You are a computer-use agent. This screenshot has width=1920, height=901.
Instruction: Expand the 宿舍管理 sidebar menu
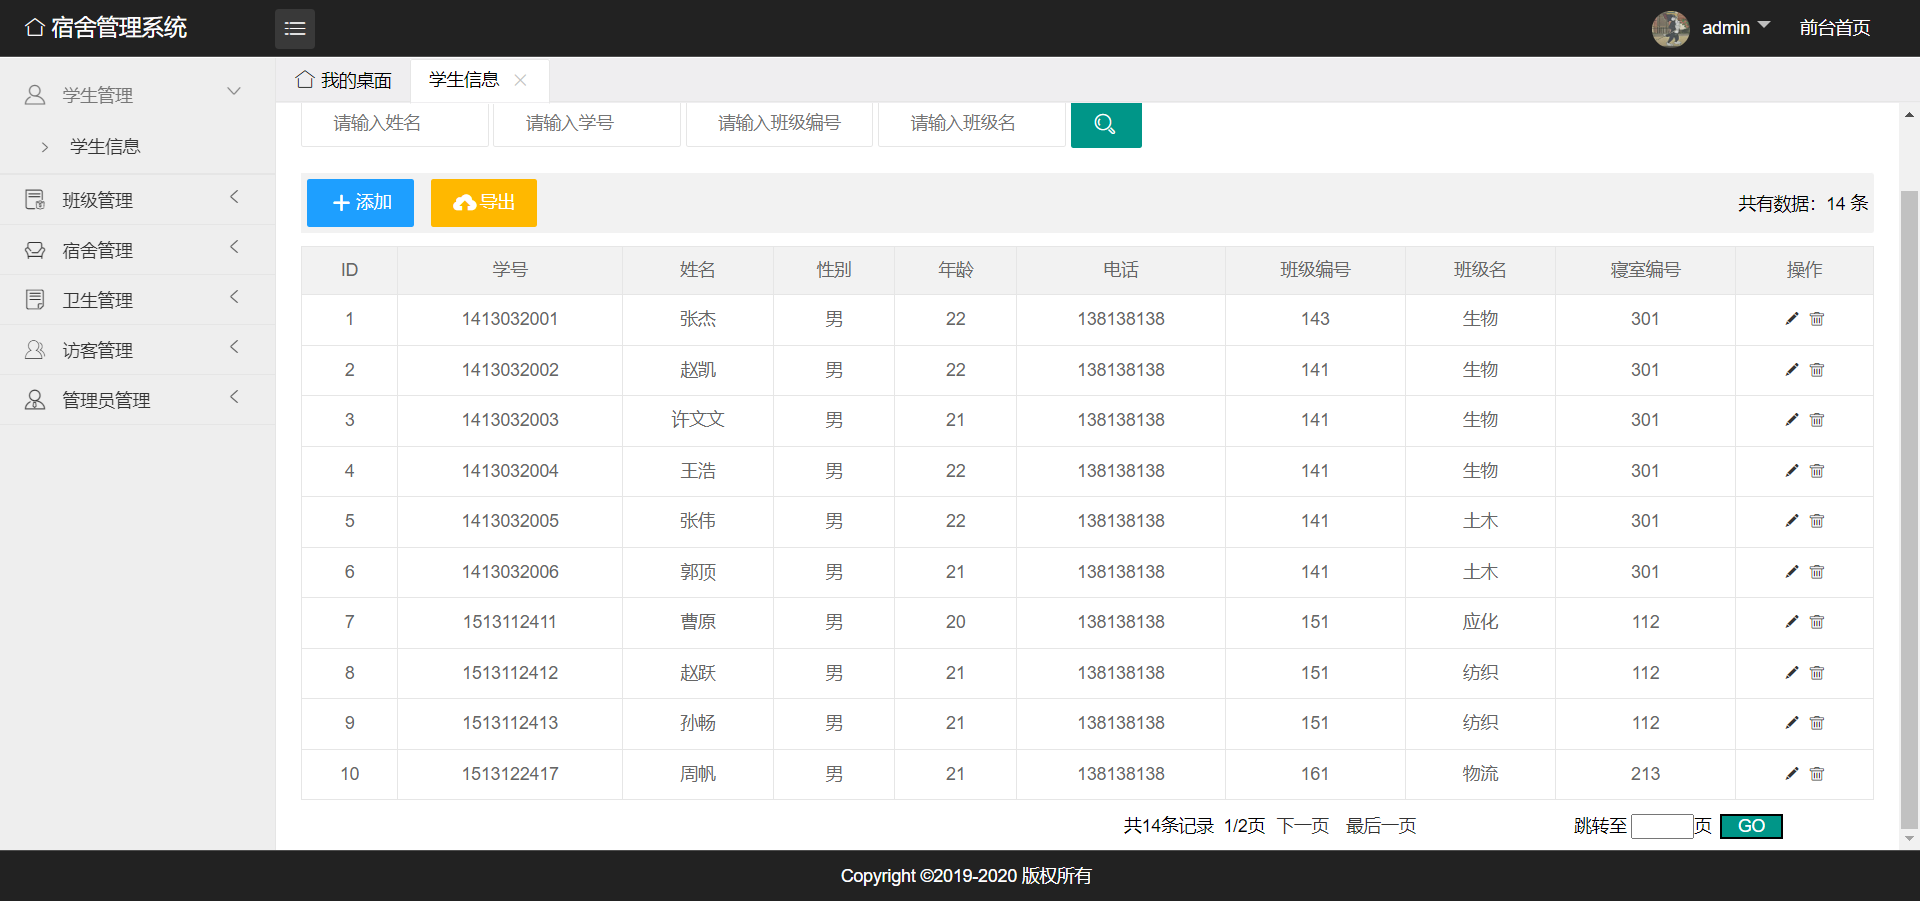click(x=137, y=250)
